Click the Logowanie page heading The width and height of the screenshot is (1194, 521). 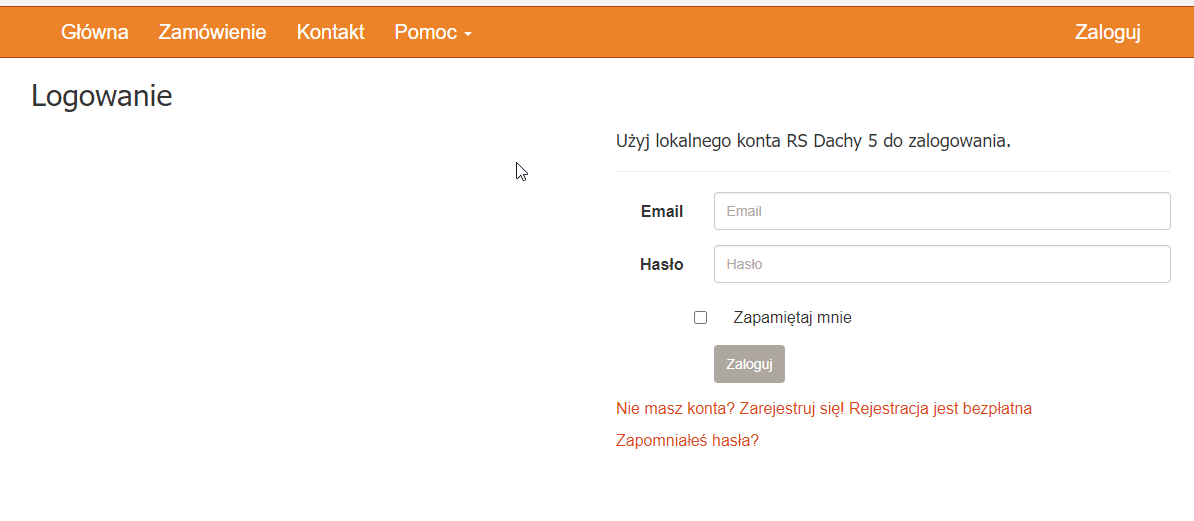click(102, 96)
